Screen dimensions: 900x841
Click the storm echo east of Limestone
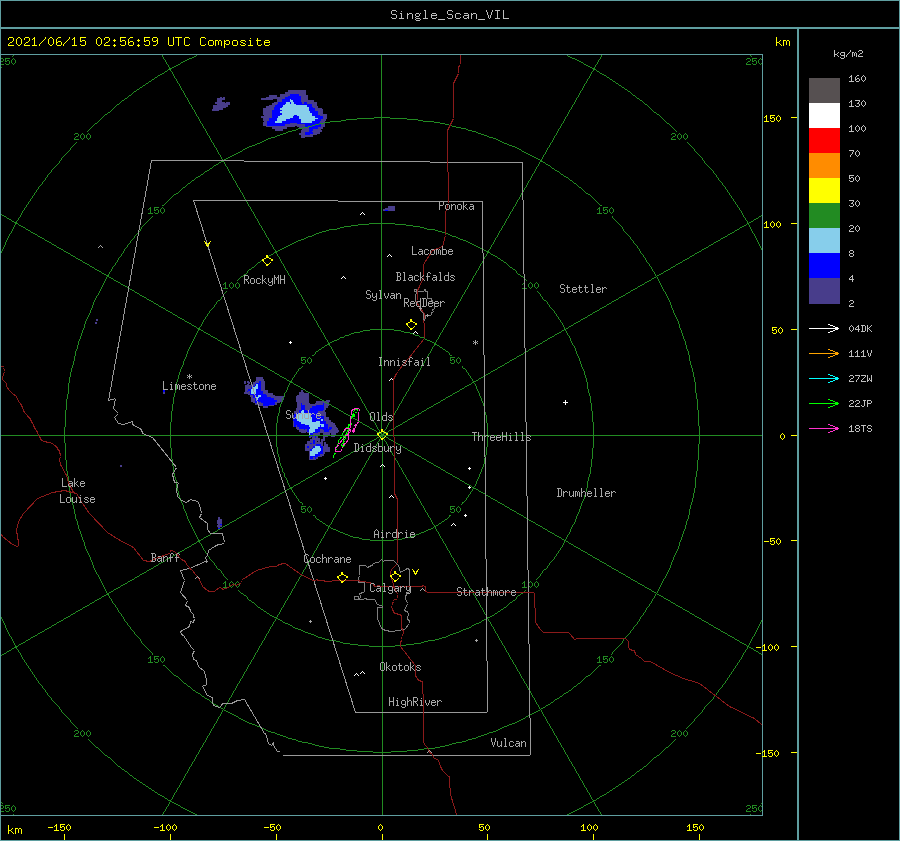coord(262,393)
